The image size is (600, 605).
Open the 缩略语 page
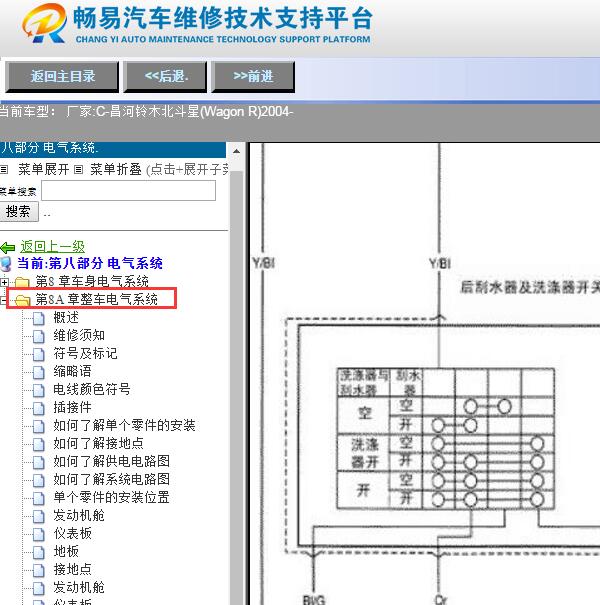click(x=73, y=371)
